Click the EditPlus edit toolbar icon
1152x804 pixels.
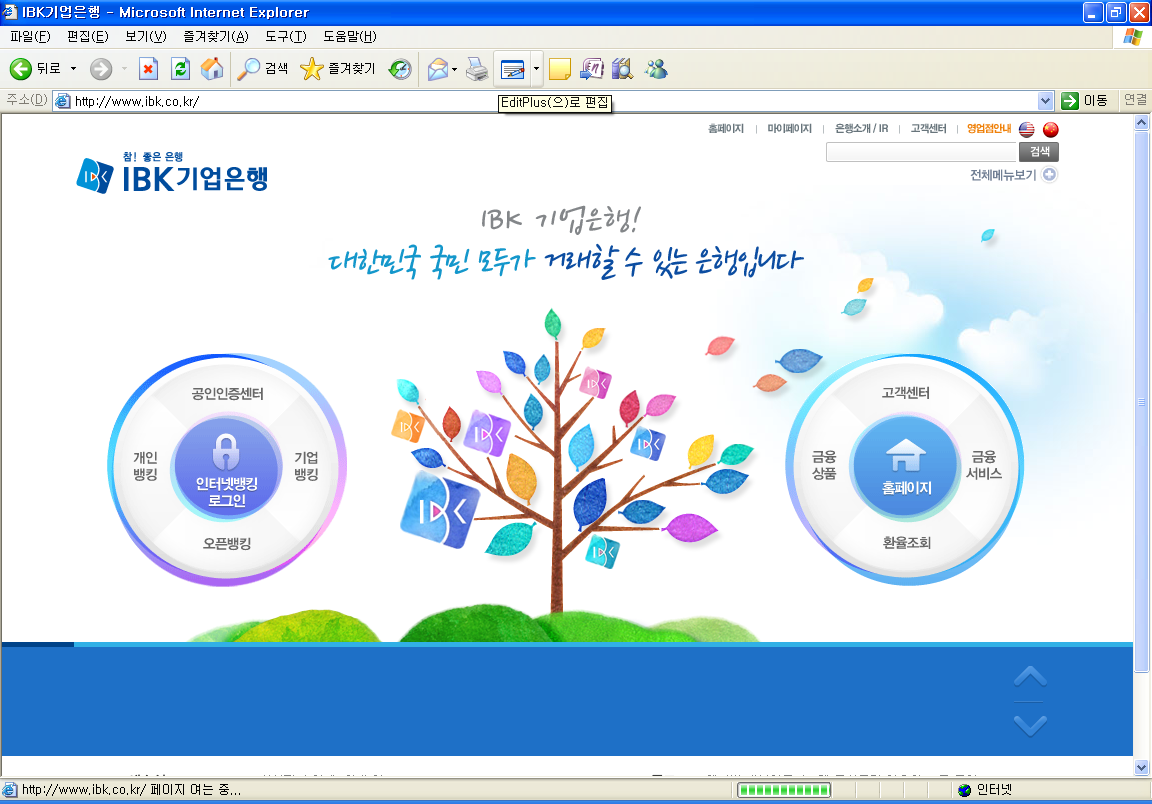(512, 69)
